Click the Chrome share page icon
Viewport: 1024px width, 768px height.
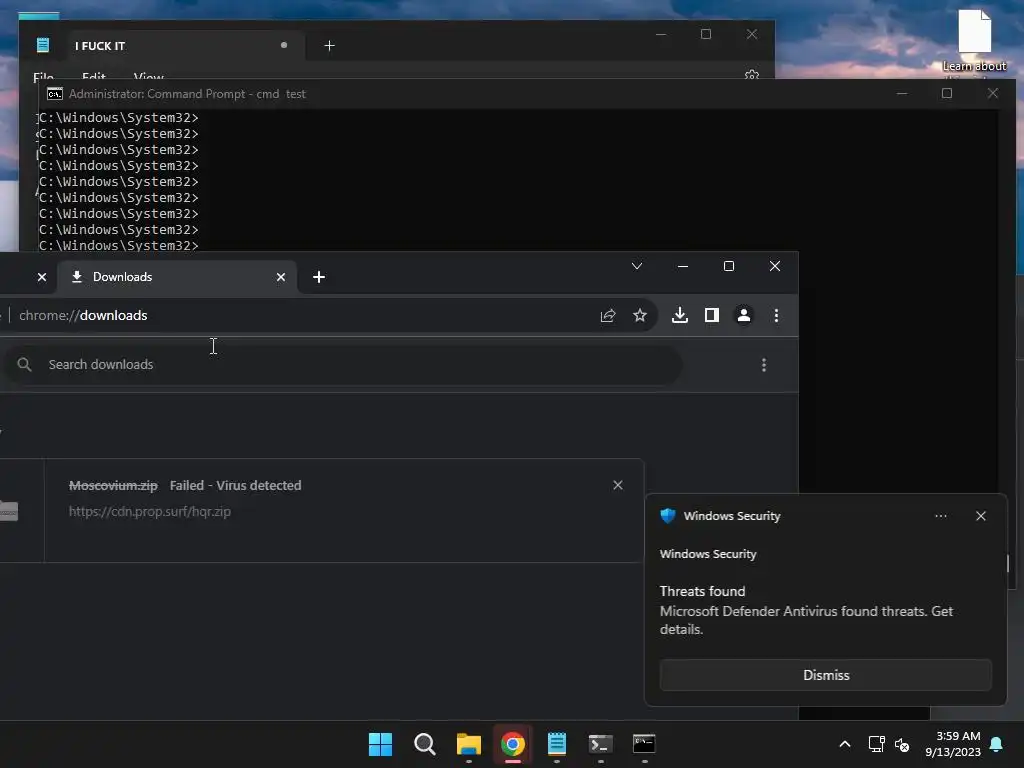(x=608, y=315)
